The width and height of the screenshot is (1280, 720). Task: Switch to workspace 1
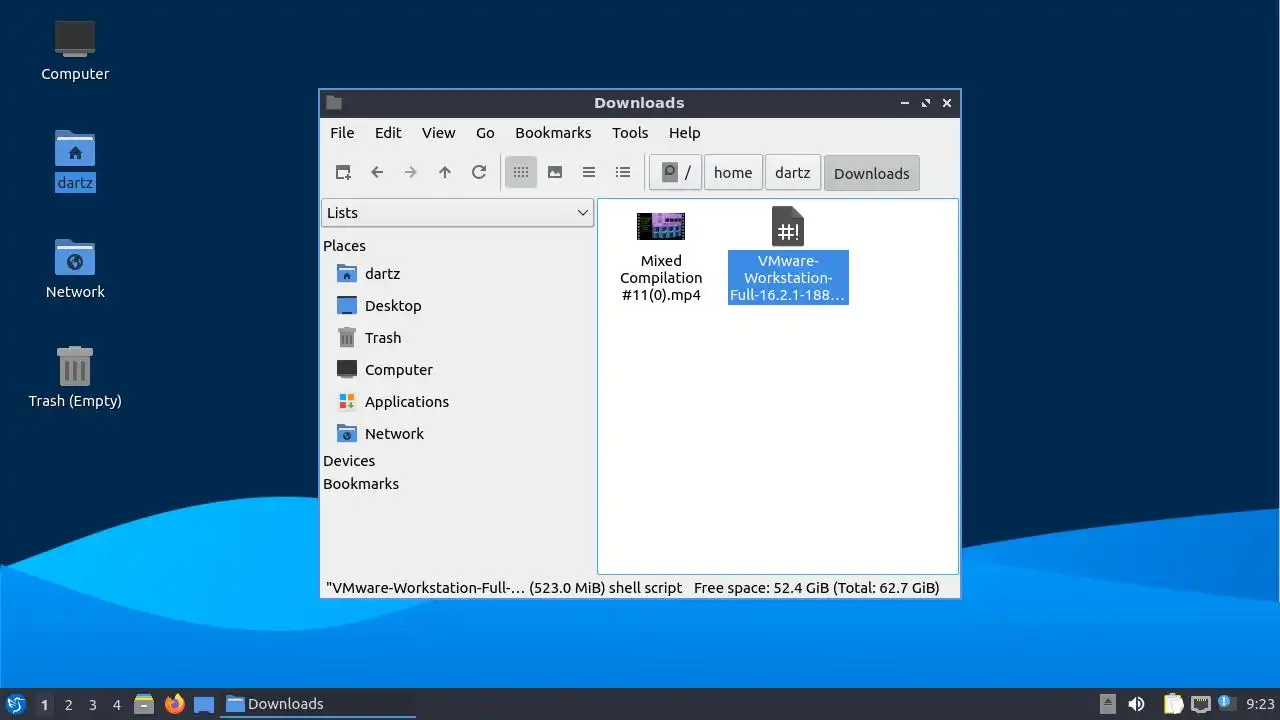[x=44, y=704]
